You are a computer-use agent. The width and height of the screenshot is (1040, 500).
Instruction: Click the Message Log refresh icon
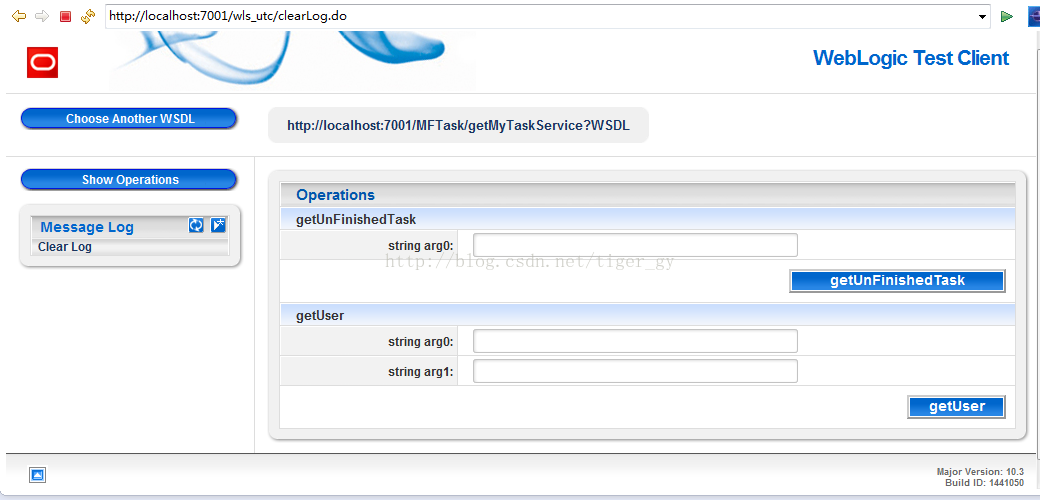coord(196,225)
